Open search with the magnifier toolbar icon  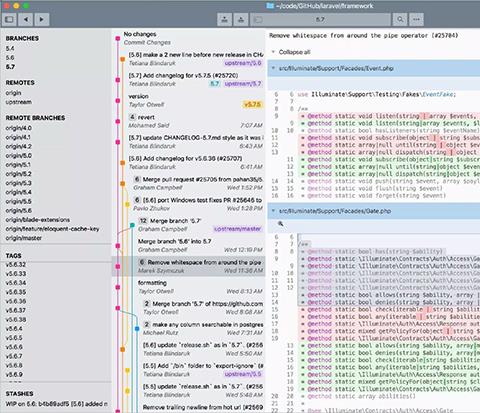tap(400, 19)
